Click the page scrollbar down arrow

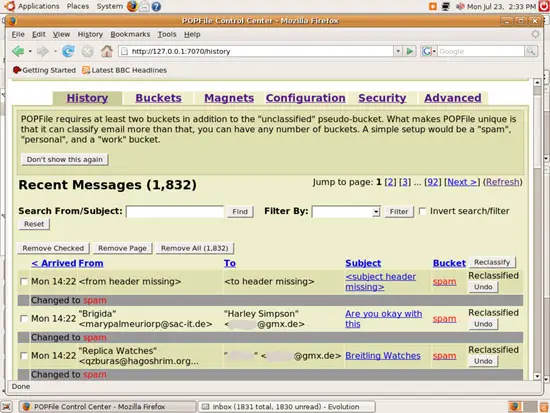537,377
